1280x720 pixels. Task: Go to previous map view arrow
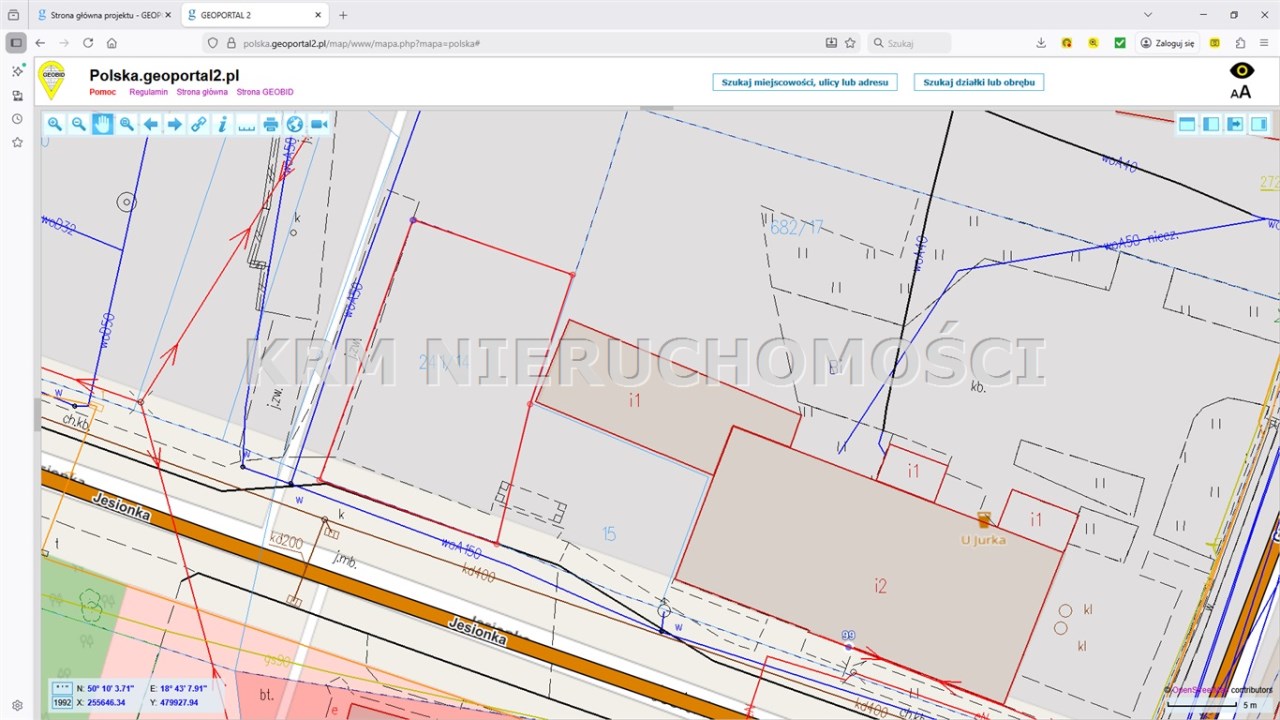pyautogui.click(x=151, y=124)
